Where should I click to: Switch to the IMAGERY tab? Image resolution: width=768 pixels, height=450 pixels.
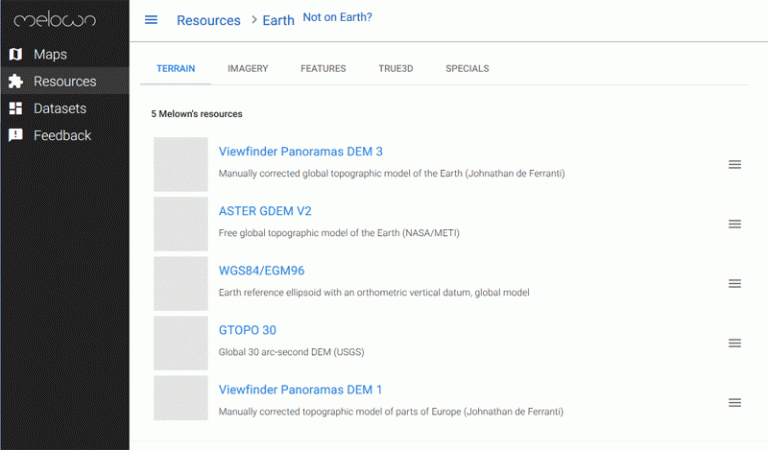click(248, 69)
